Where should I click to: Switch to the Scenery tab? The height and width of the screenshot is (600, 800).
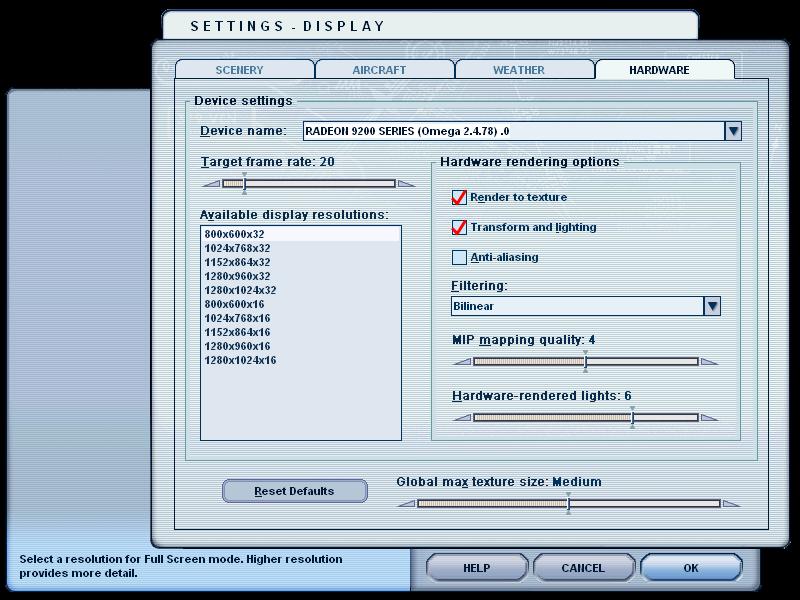[240, 70]
